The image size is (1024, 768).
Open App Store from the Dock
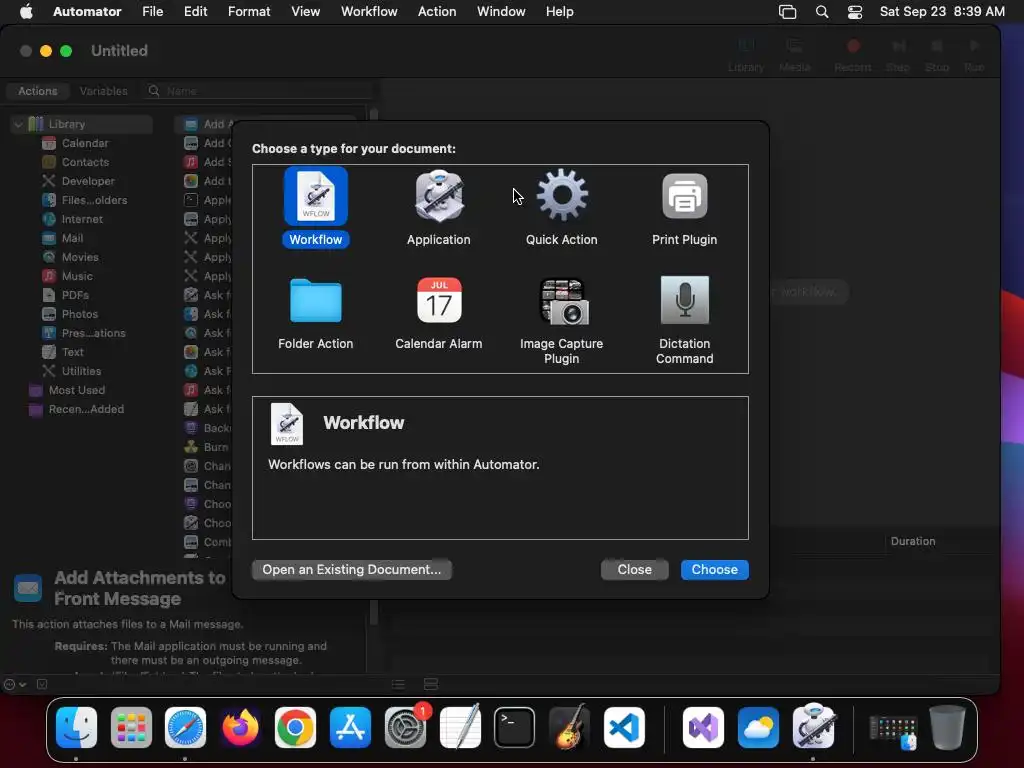tap(350, 727)
